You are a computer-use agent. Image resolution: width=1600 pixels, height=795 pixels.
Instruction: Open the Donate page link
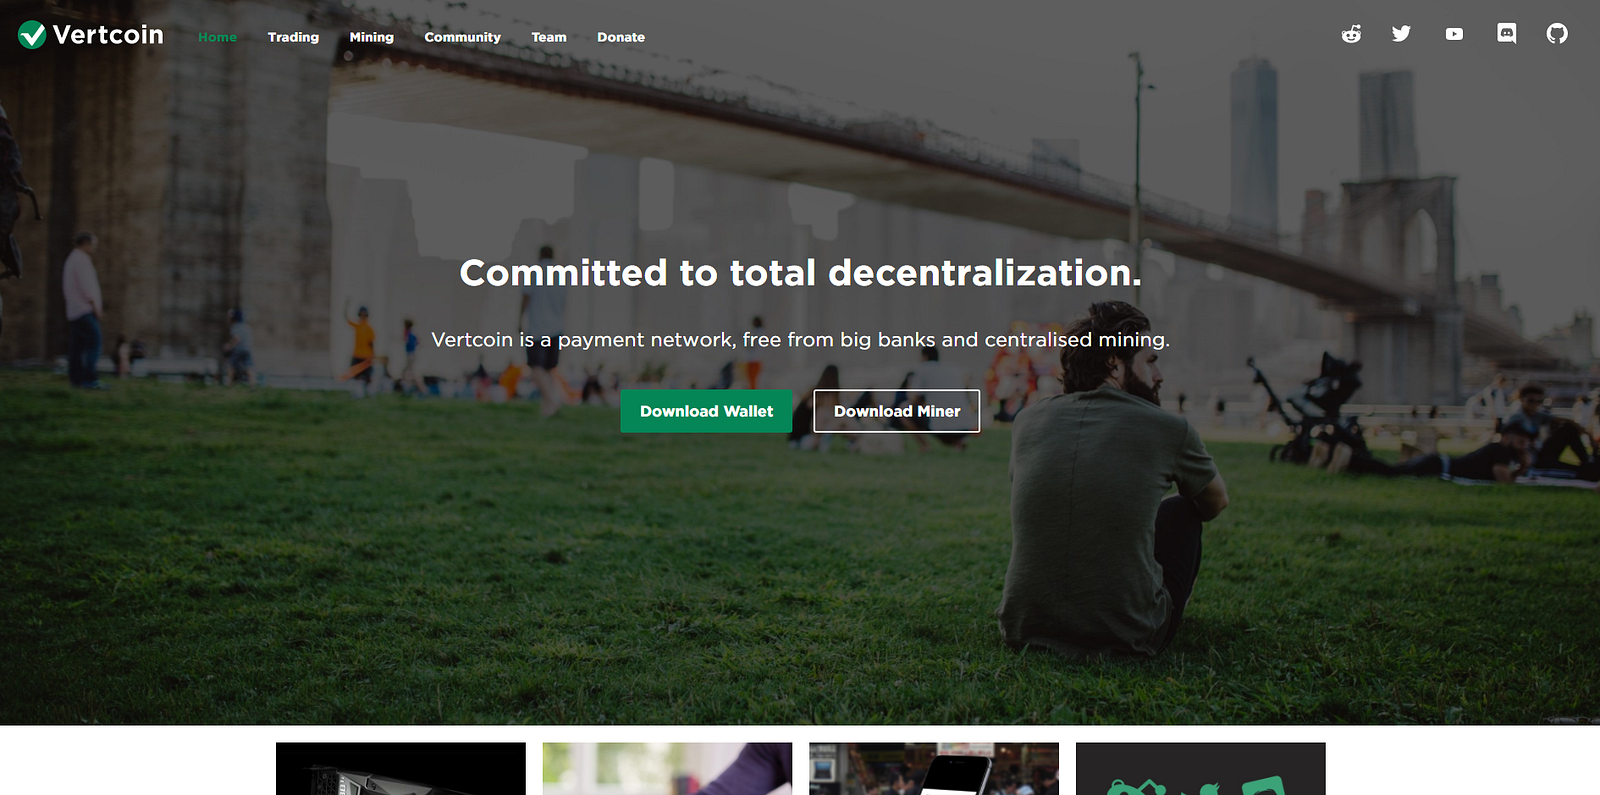coord(621,37)
